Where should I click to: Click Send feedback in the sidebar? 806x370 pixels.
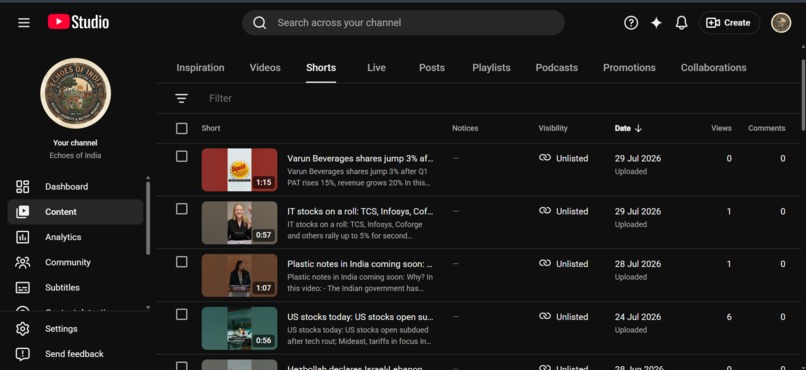[x=75, y=354]
